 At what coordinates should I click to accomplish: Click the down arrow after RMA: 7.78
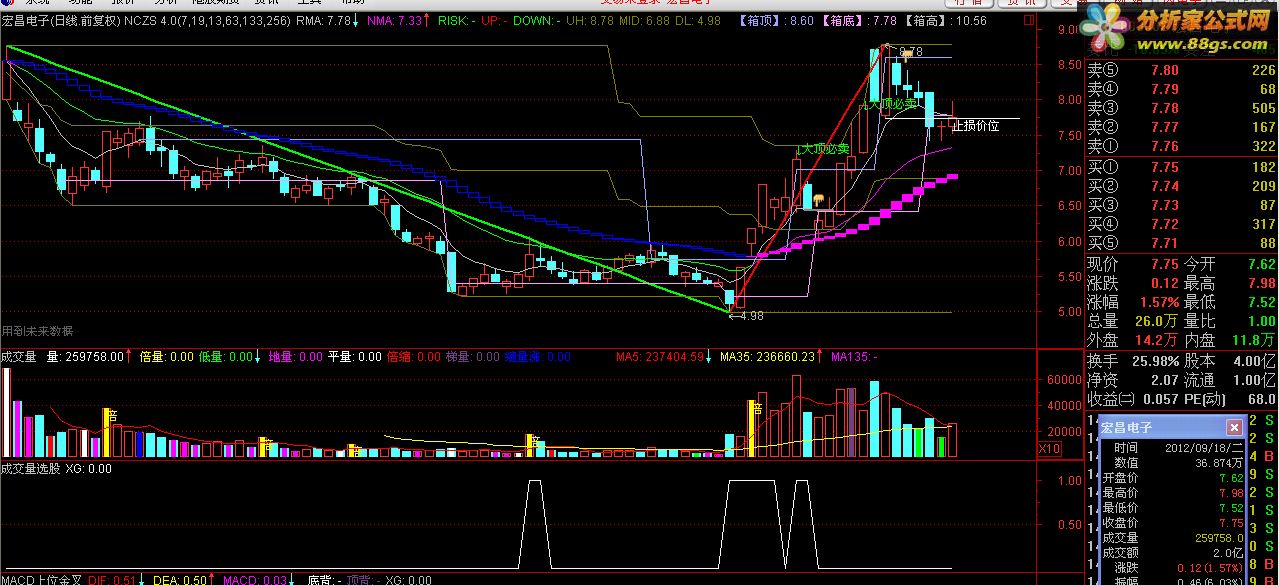[x=357, y=20]
